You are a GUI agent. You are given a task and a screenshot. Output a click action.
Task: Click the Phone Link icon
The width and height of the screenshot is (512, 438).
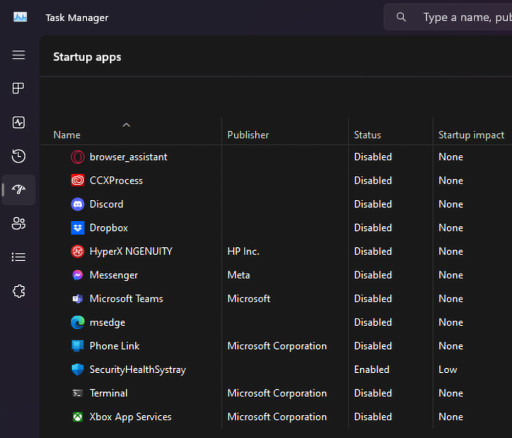(x=78, y=346)
